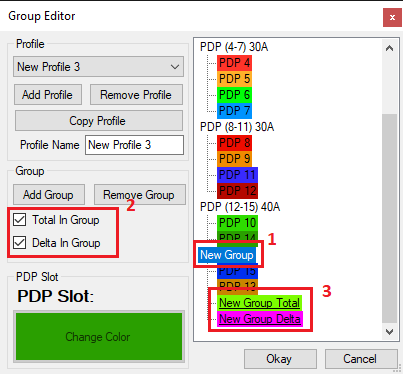Select the PDP 11 tree entry

point(237,175)
